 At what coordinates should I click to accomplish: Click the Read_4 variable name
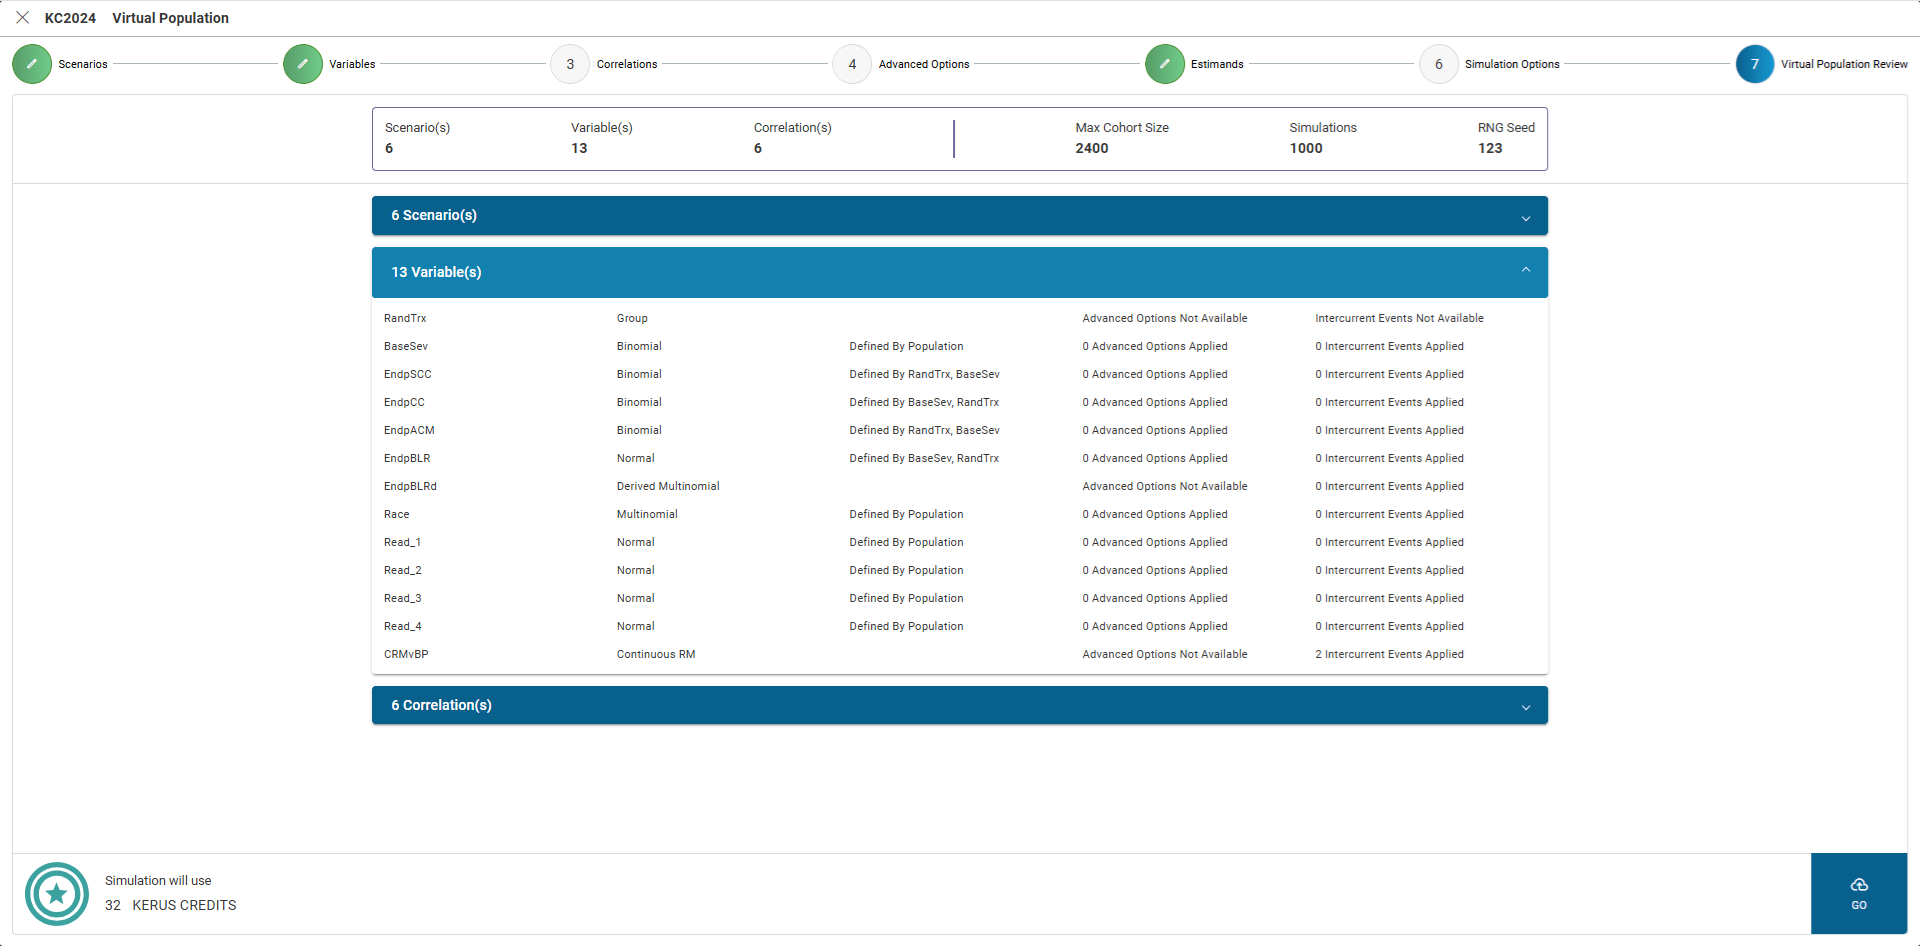(403, 626)
